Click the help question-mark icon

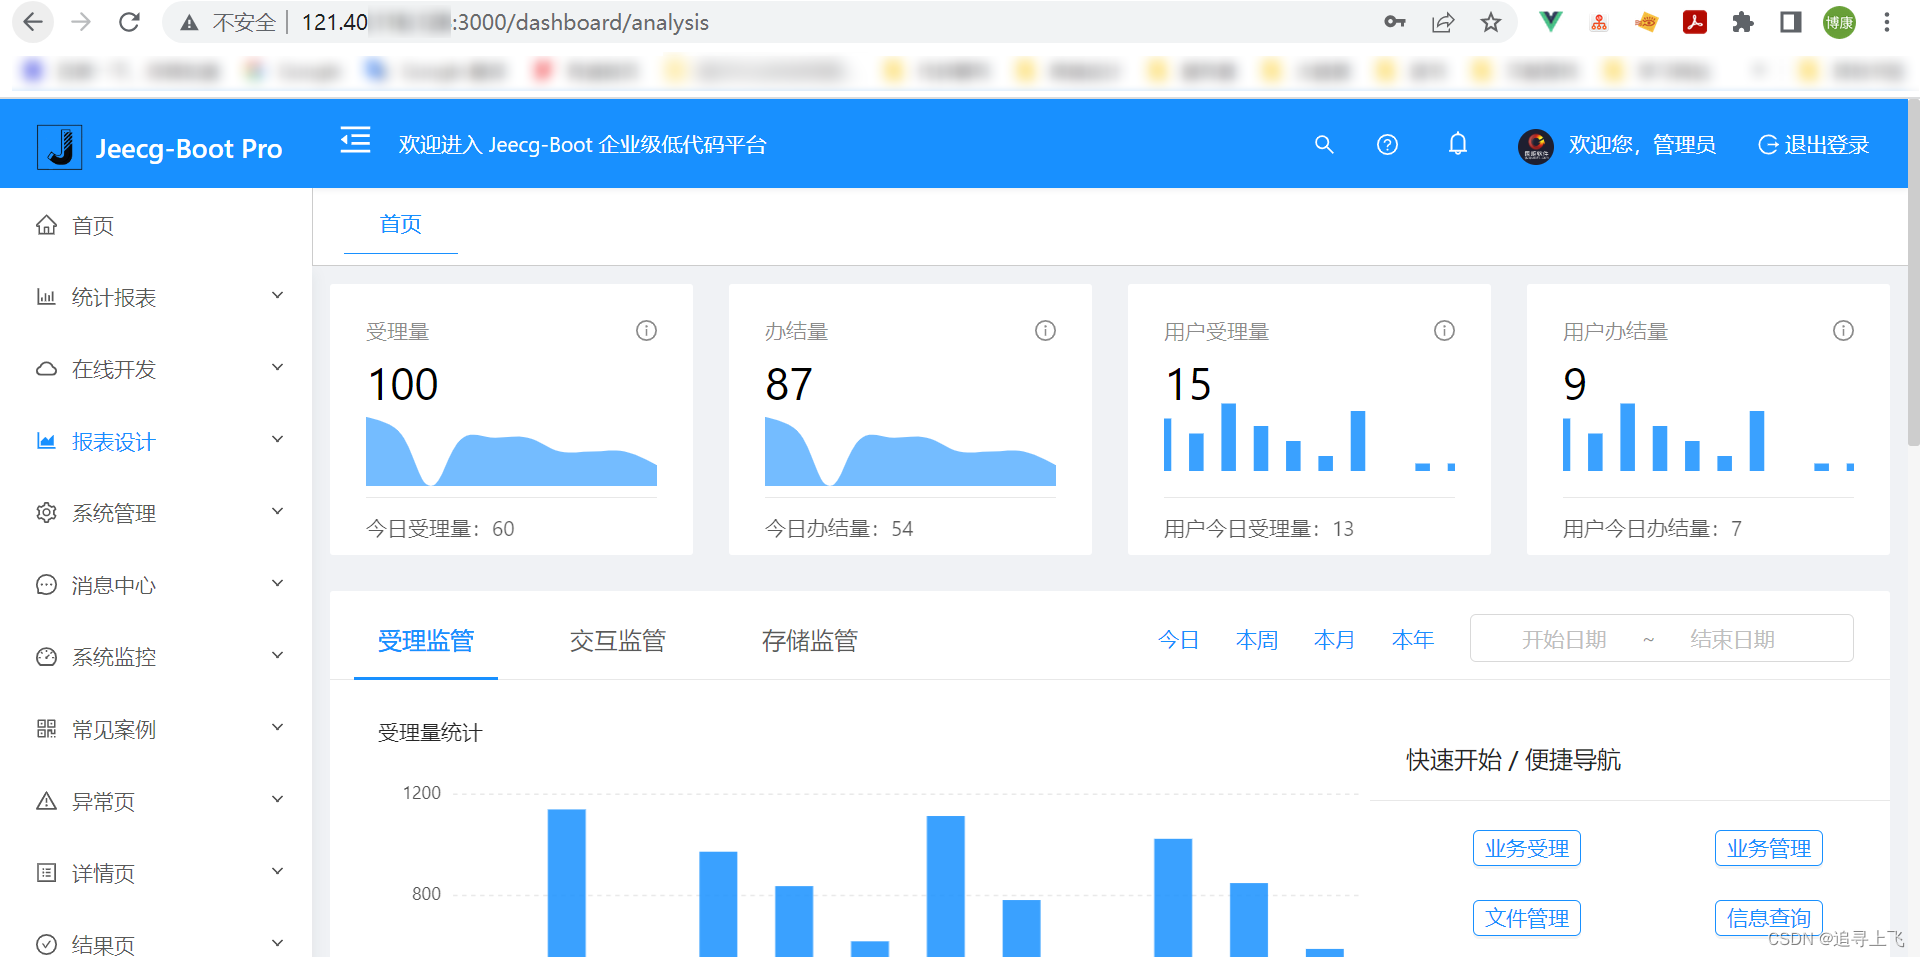[x=1387, y=145]
